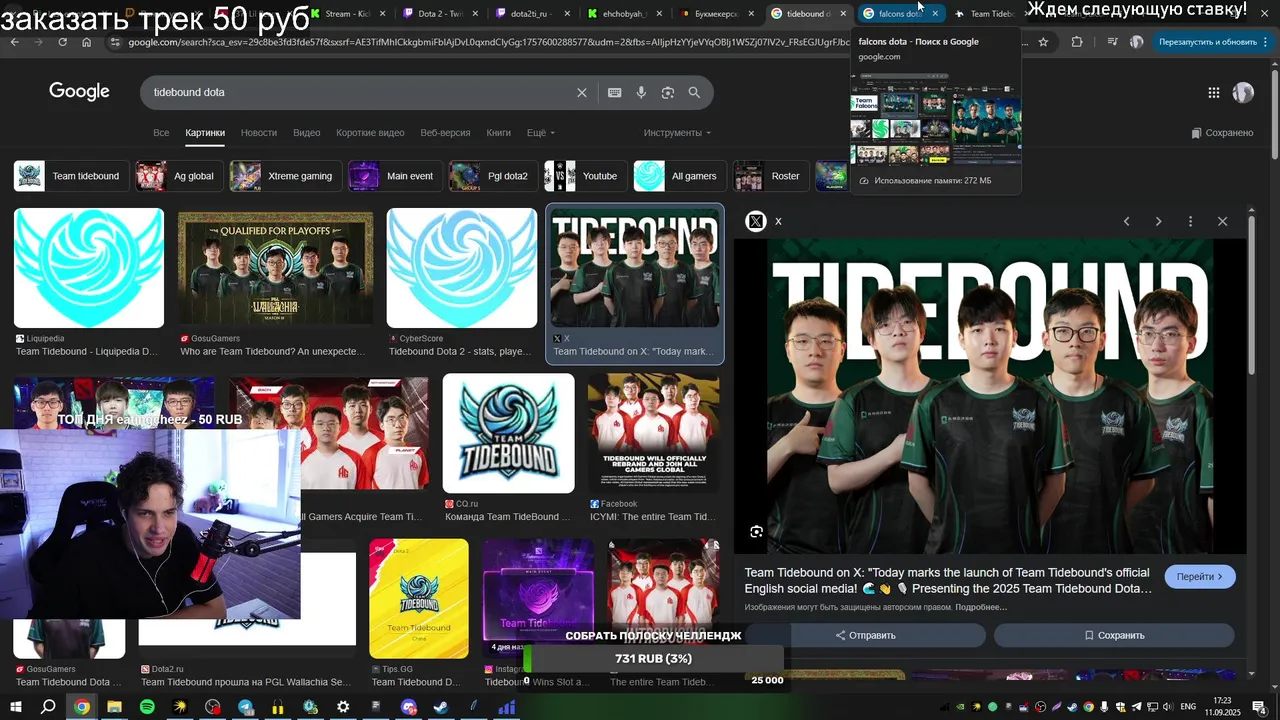
Task: Search by image with the Lens icon
Action: (x=668, y=92)
